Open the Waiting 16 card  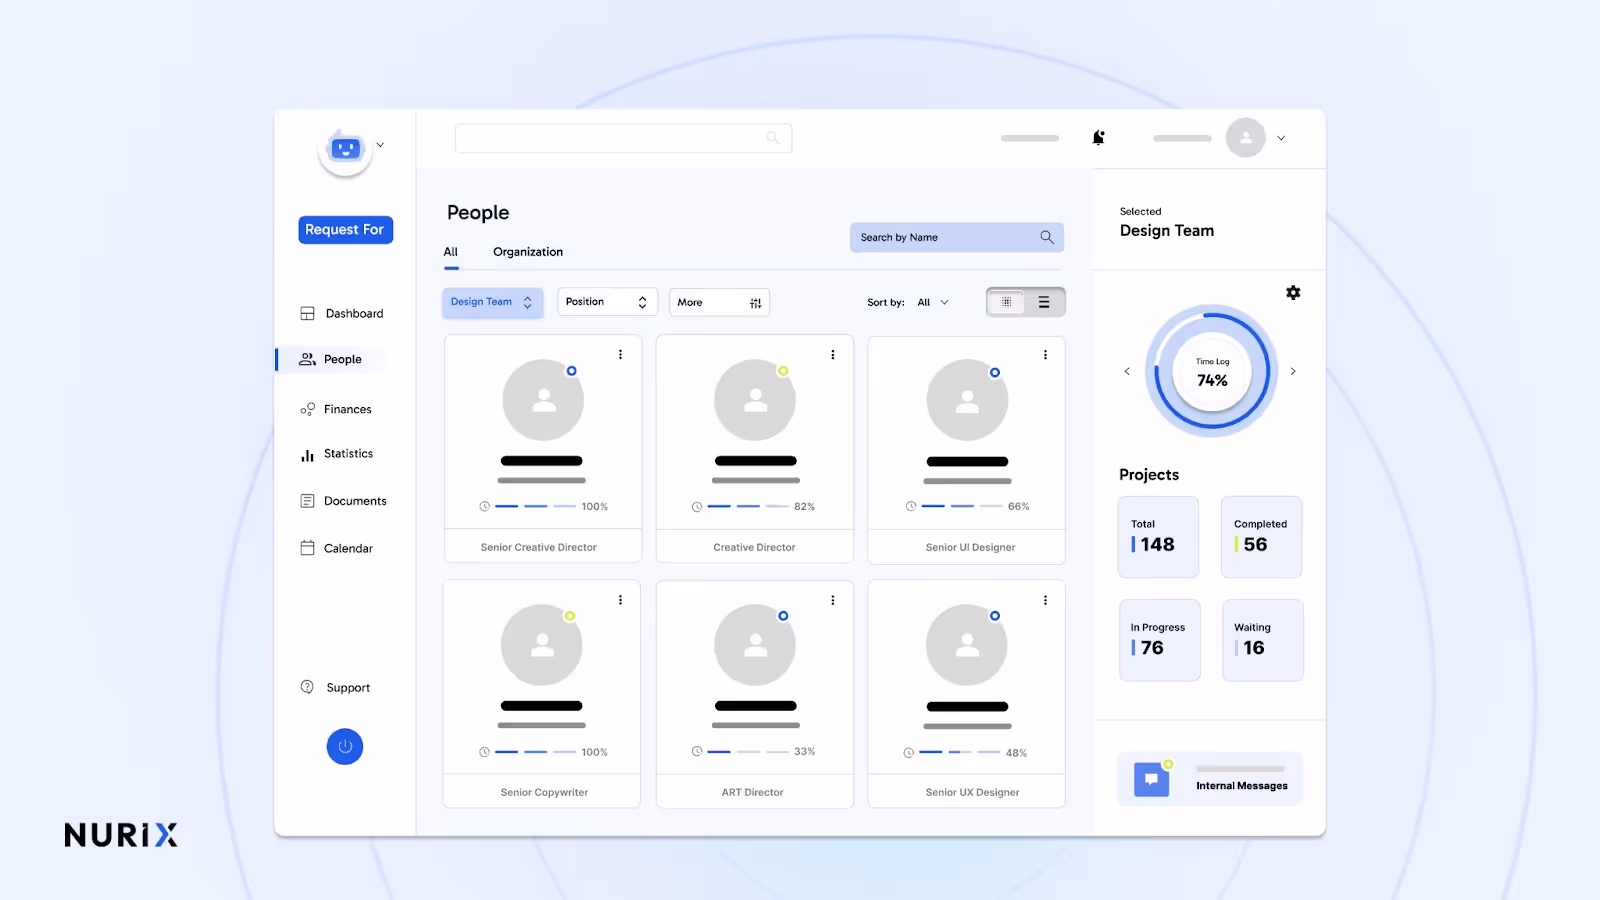1263,640
